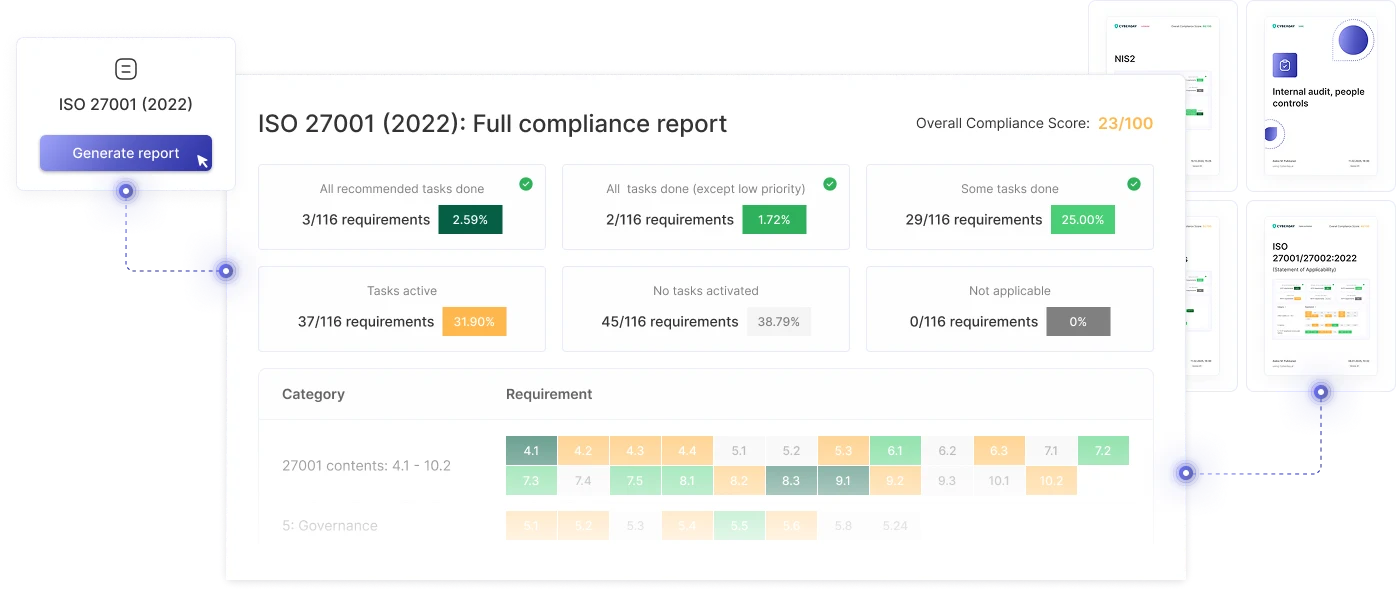Viewport: 1396px width, 590px height.
Task: Click the document icon above ISO 27001 (2022)
Action: tap(125, 69)
